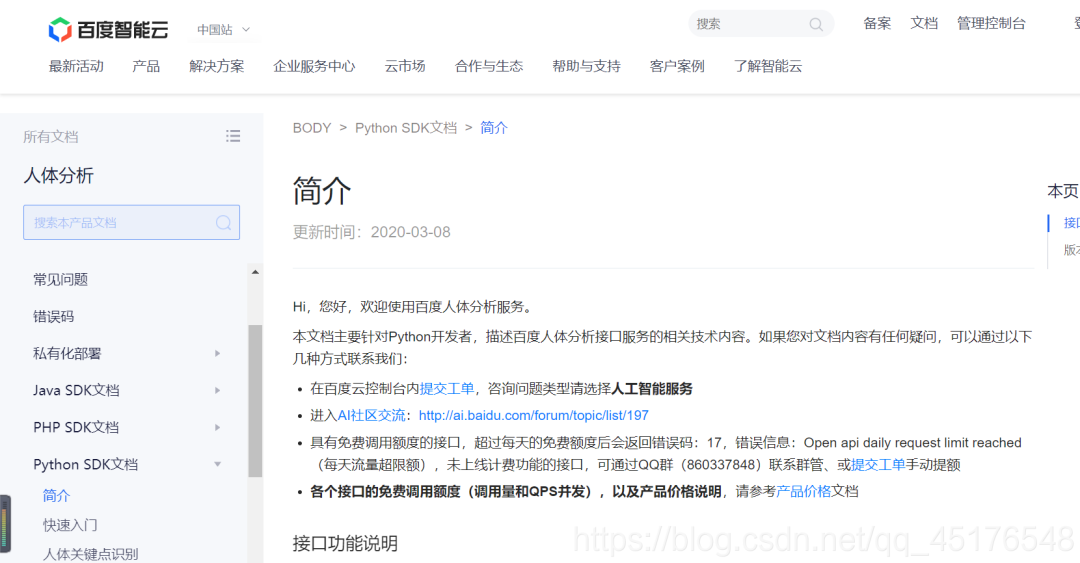The width and height of the screenshot is (1080, 563).
Task: Open the 云市场 menu
Action: pyautogui.click(x=405, y=66)
